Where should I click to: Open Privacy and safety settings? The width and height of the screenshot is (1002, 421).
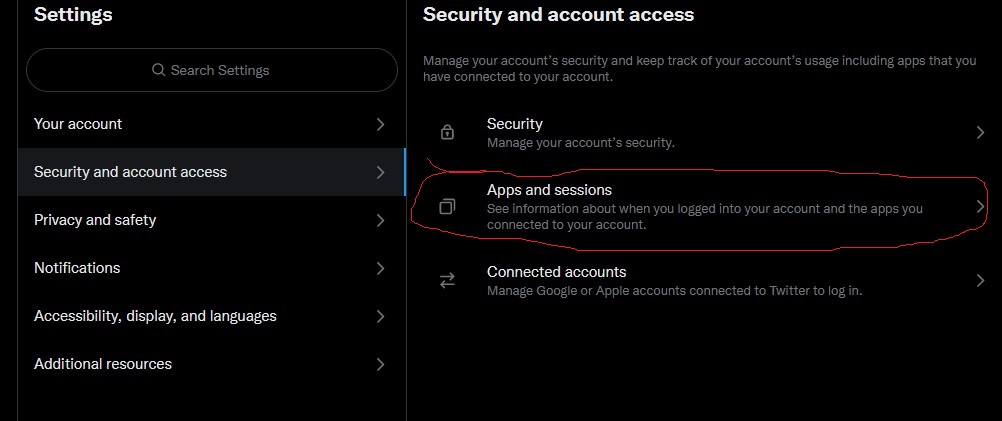(212, 220)
